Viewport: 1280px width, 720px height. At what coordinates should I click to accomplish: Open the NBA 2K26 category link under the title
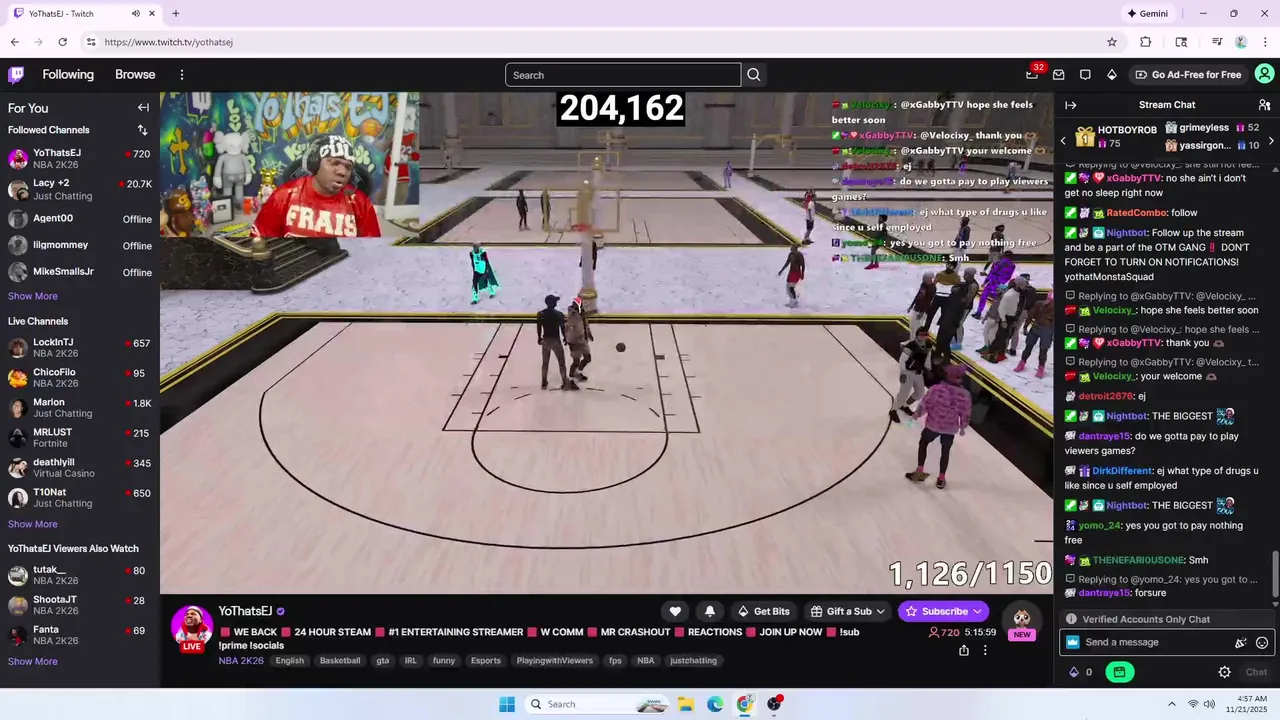click(241, 660)
